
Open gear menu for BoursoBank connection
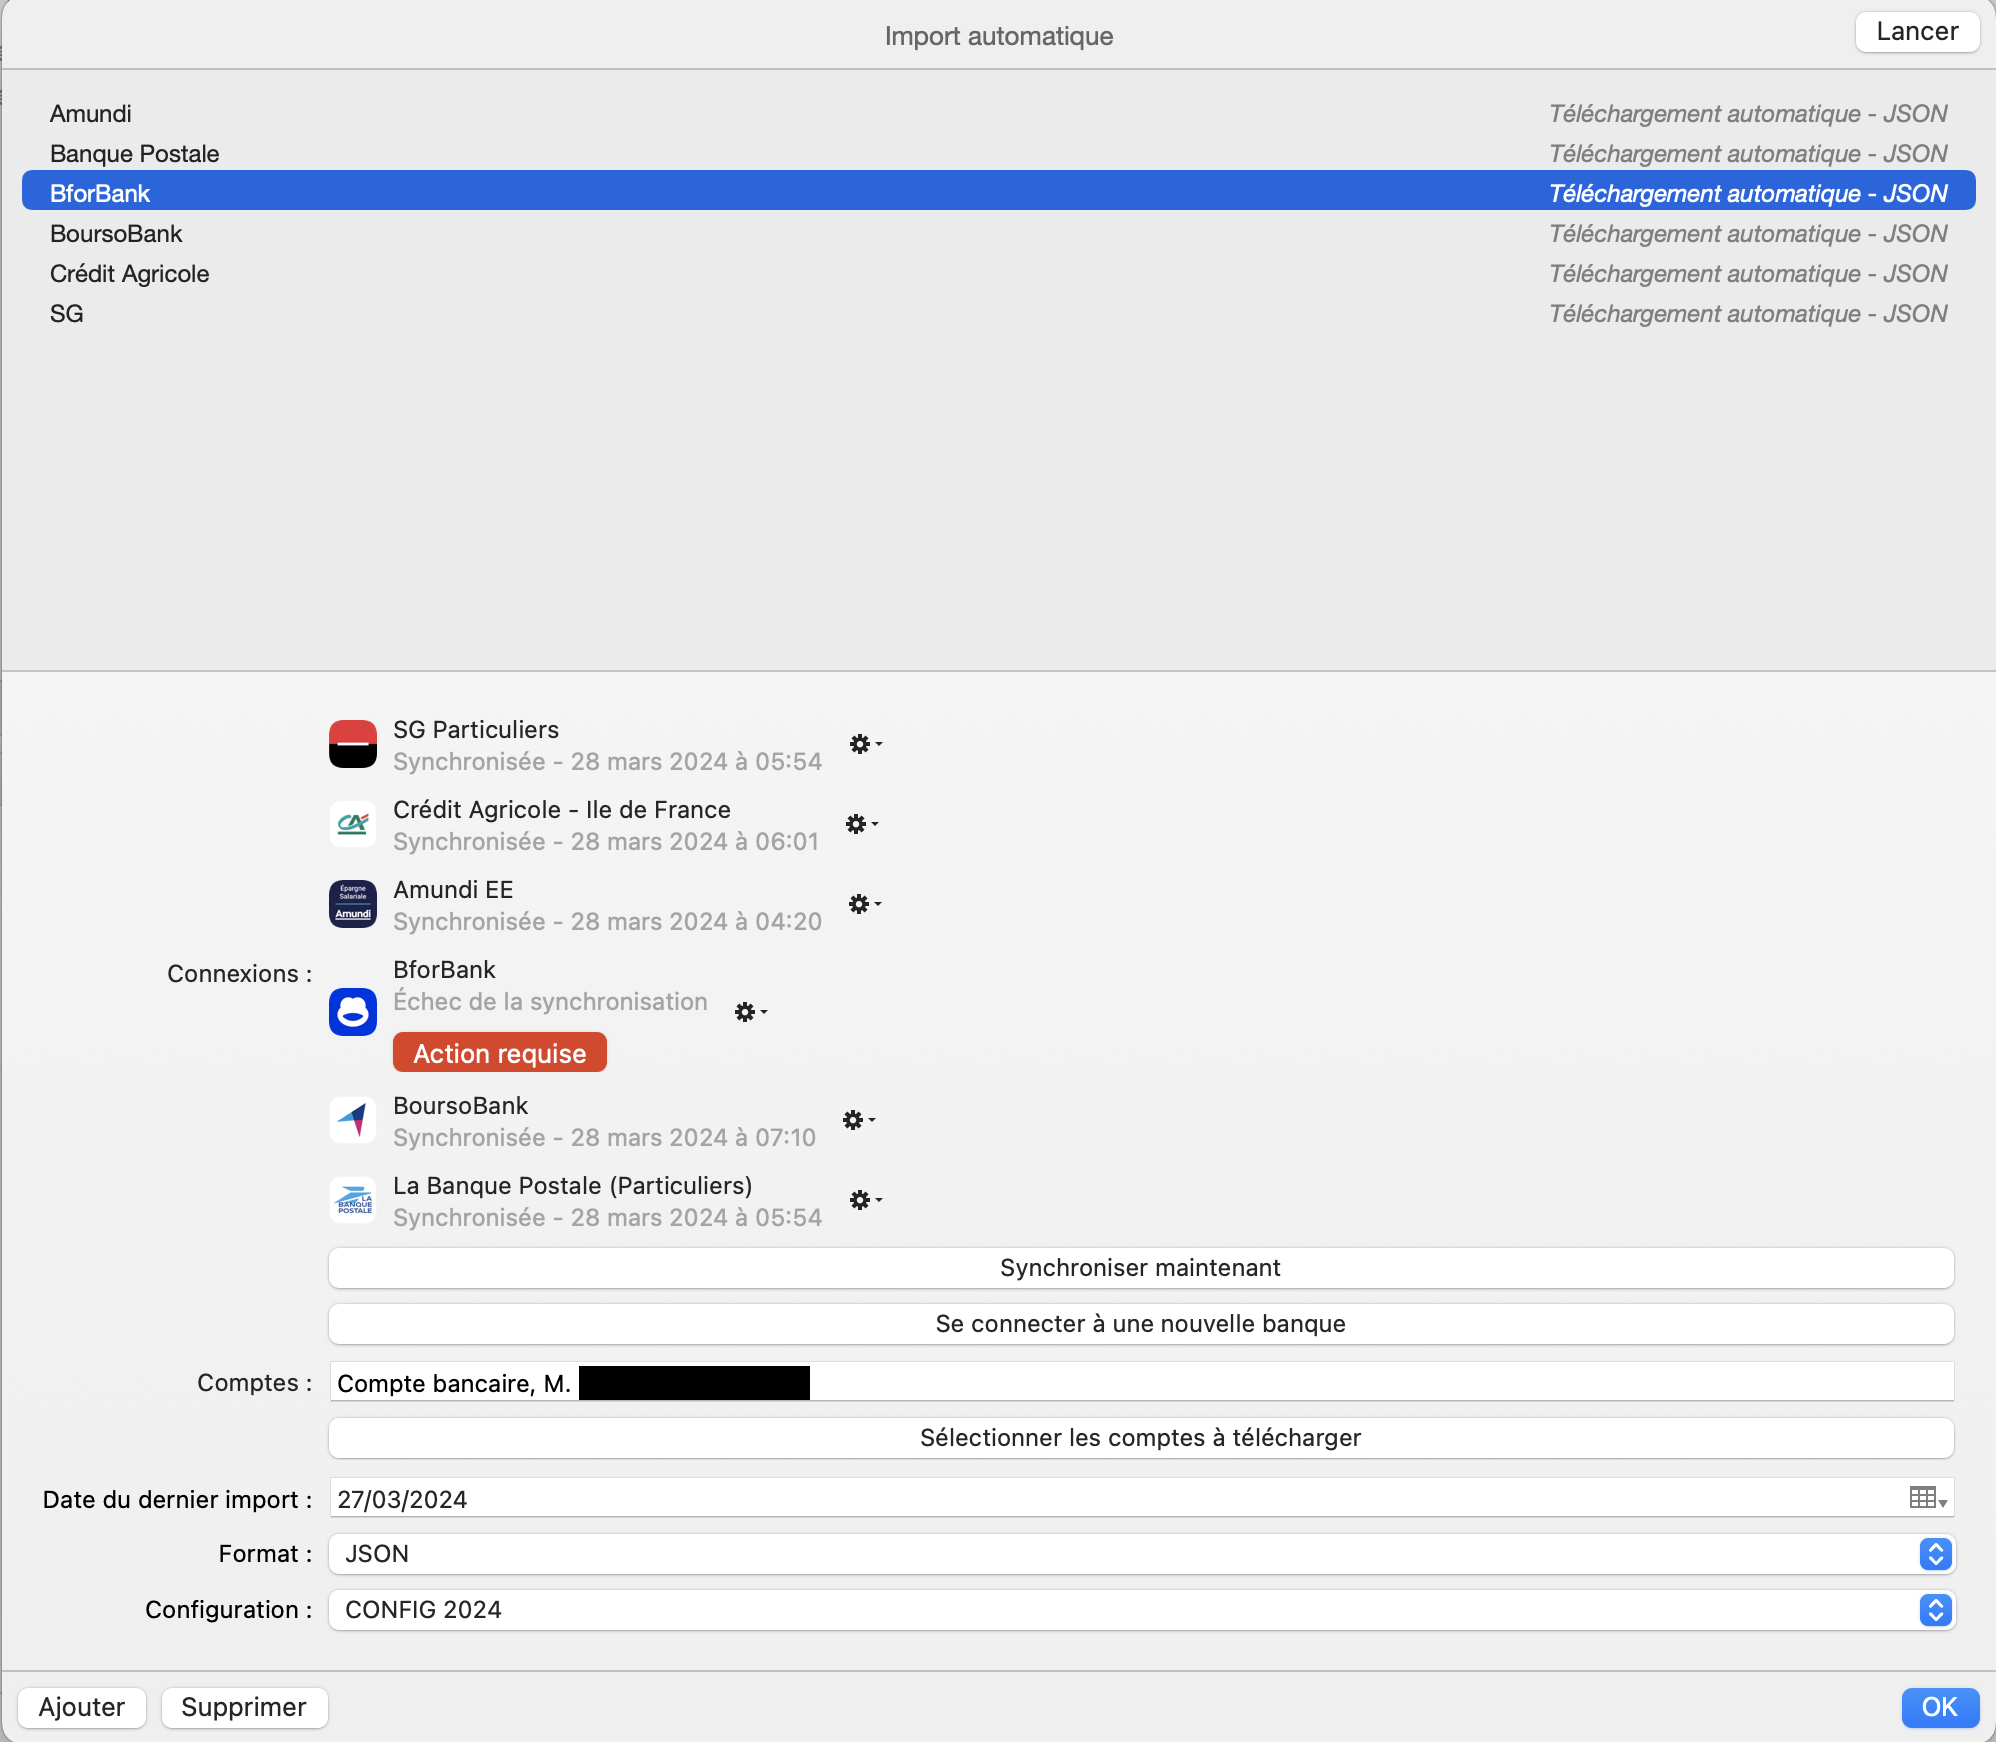pos(858,1120)
